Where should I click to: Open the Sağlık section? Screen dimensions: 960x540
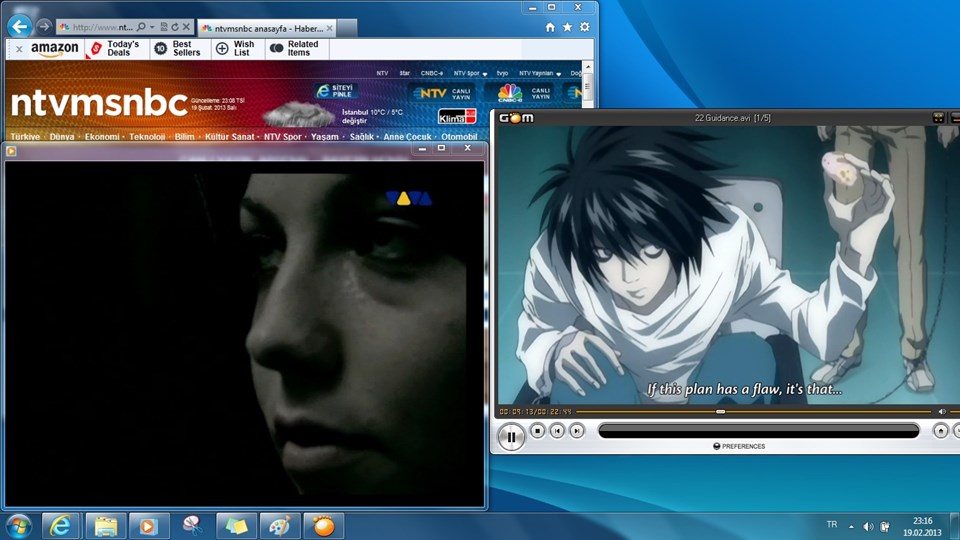(361, 137)
